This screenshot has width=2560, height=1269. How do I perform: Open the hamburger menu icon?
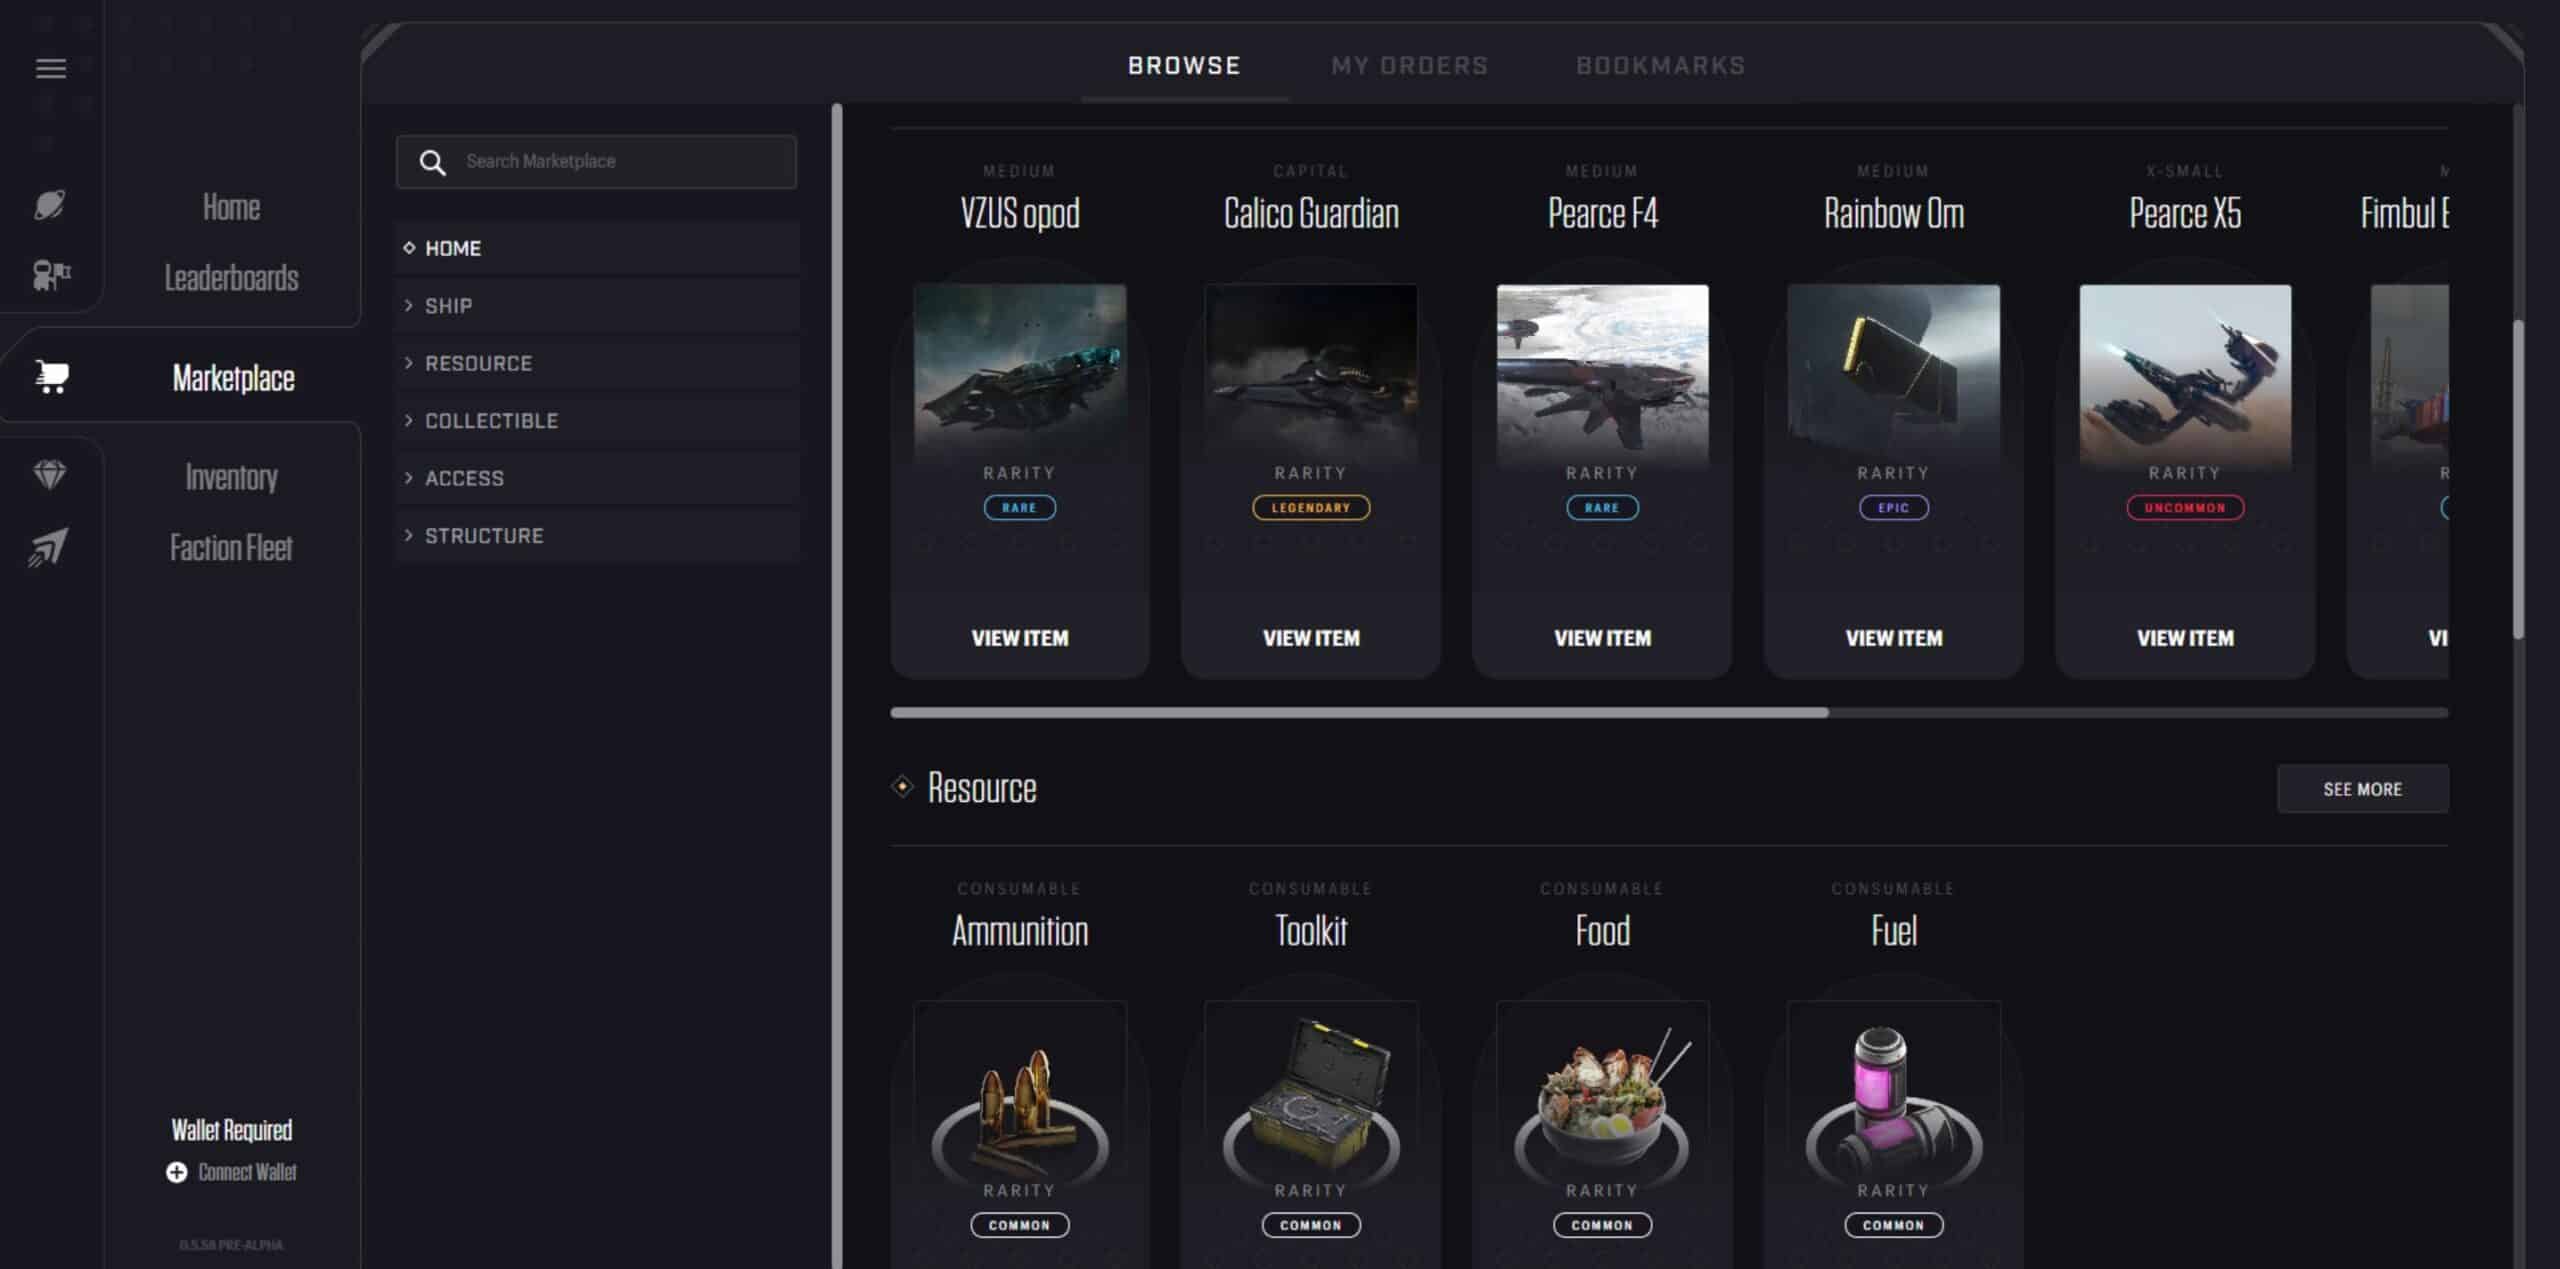point(51,68)
